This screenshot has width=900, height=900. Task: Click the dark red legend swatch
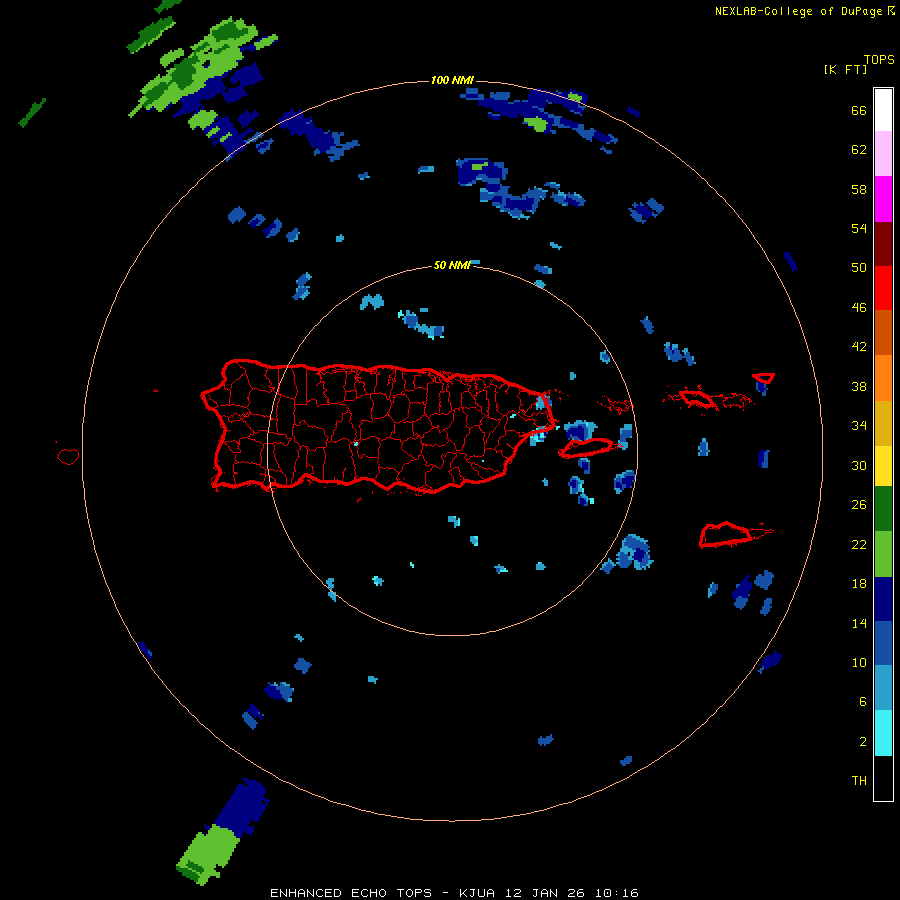coord(883,243)
